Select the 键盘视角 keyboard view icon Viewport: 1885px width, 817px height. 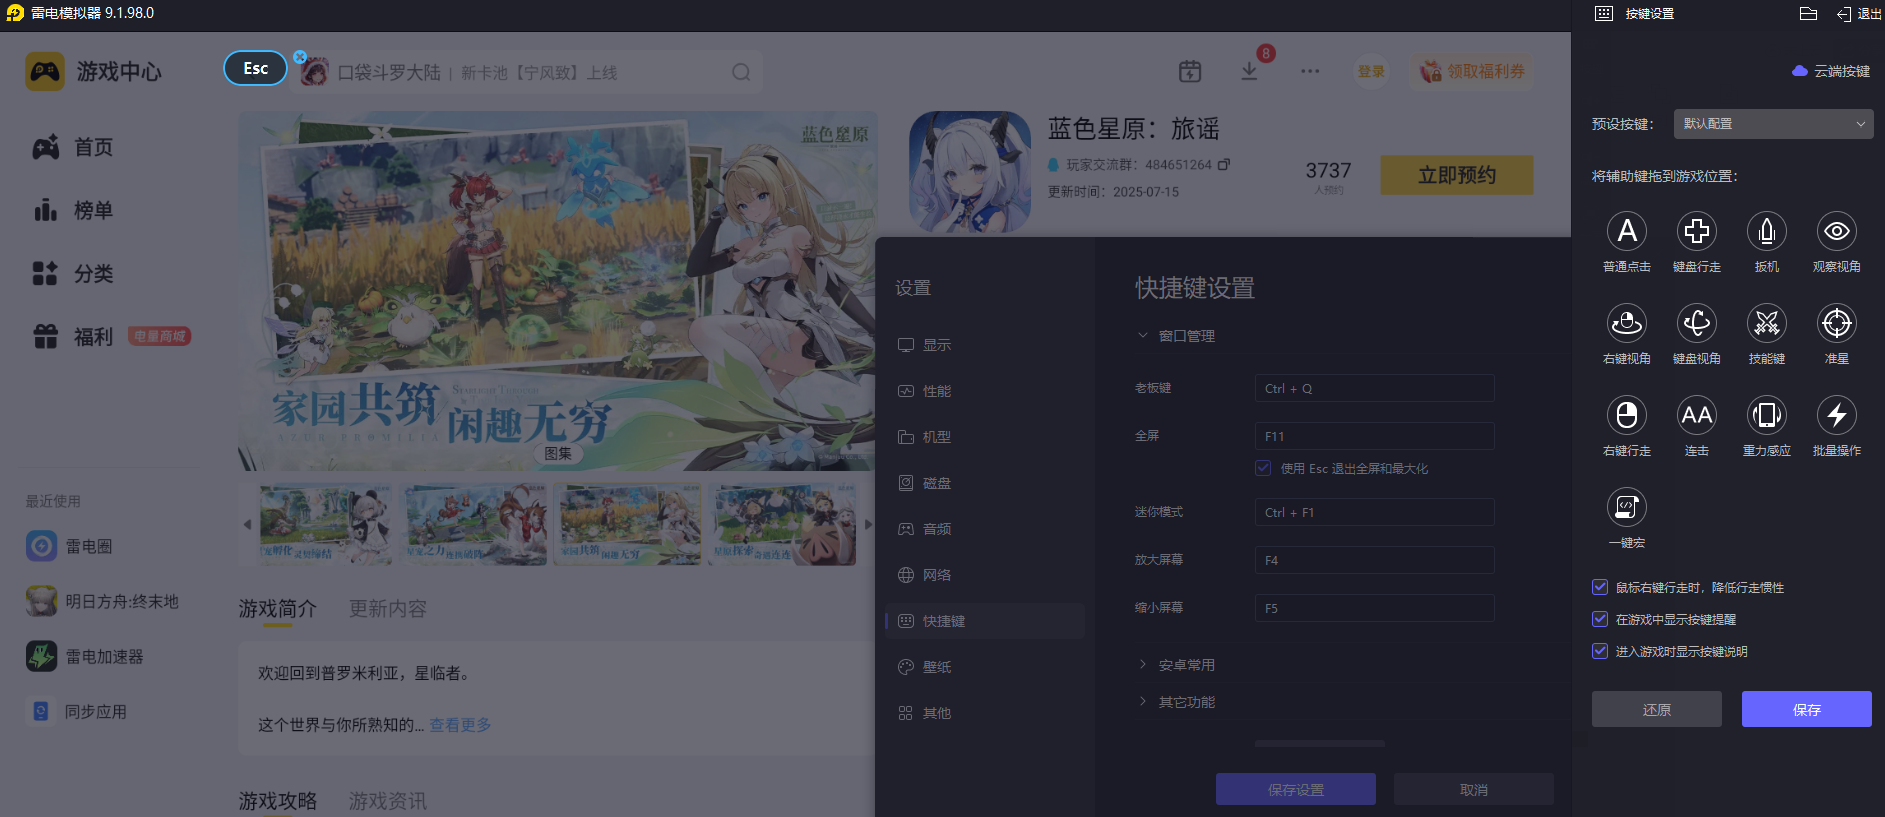1697,323
